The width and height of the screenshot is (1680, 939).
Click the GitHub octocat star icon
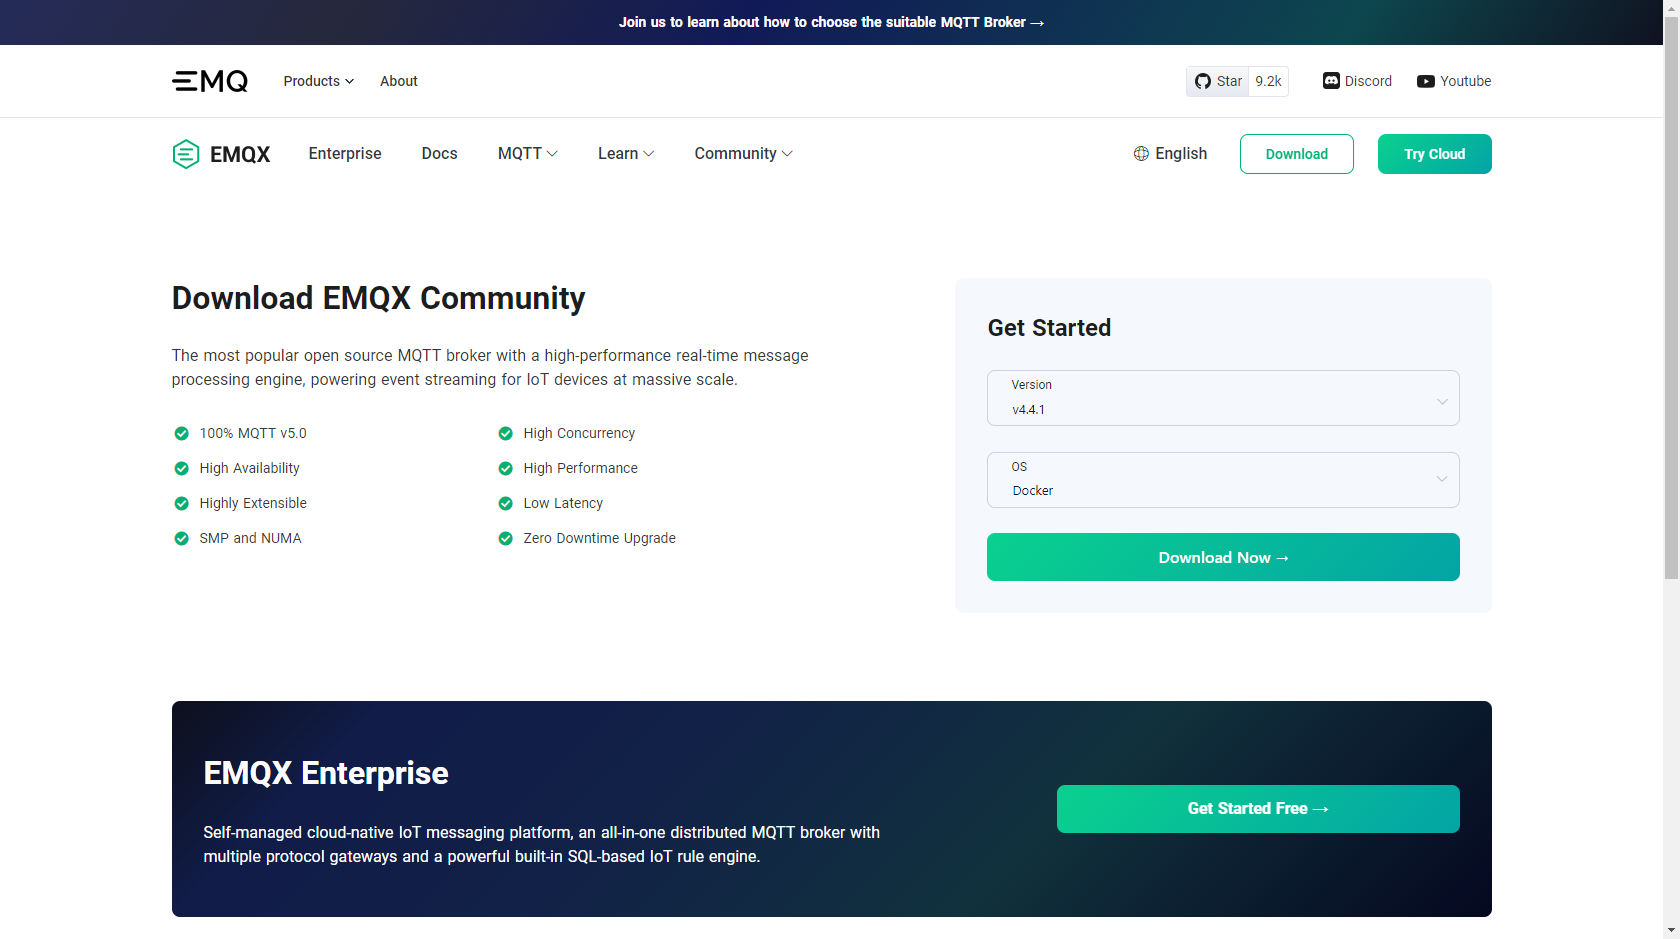(x=1203, y=81)
